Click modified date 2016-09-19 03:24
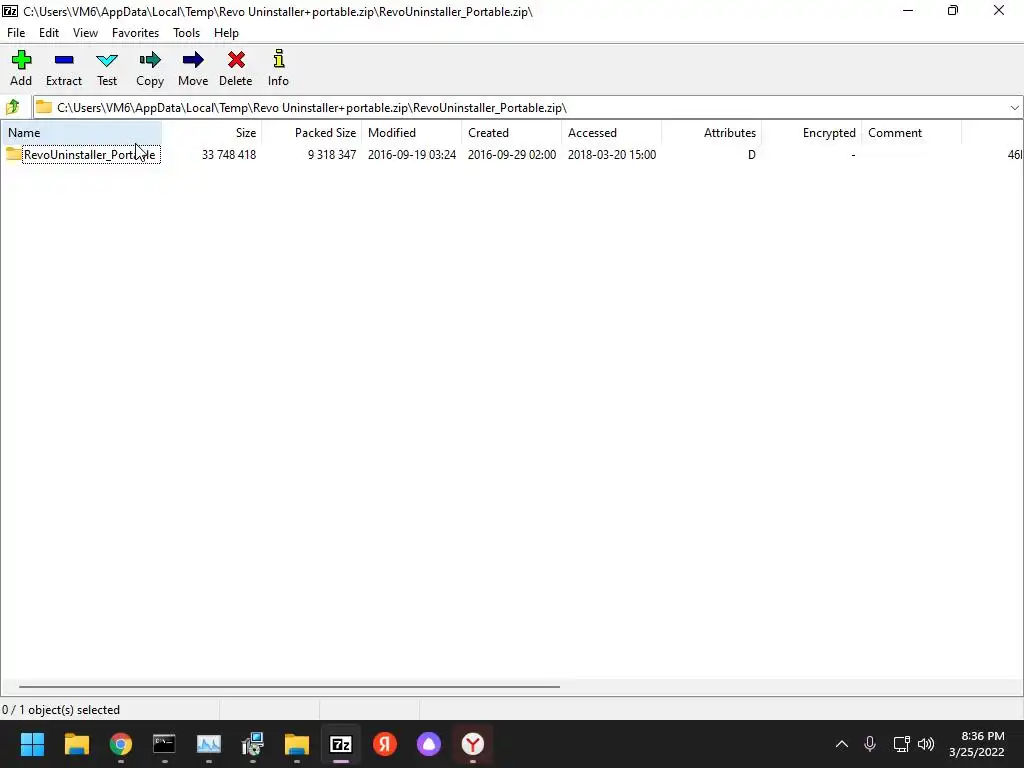This screenshot has height=768, width=1024. click(x=411, y=155)
